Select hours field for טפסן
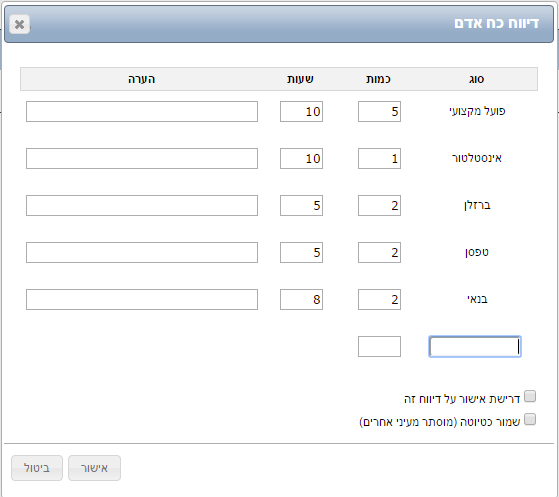559x497 pixels. pos(302,252)
